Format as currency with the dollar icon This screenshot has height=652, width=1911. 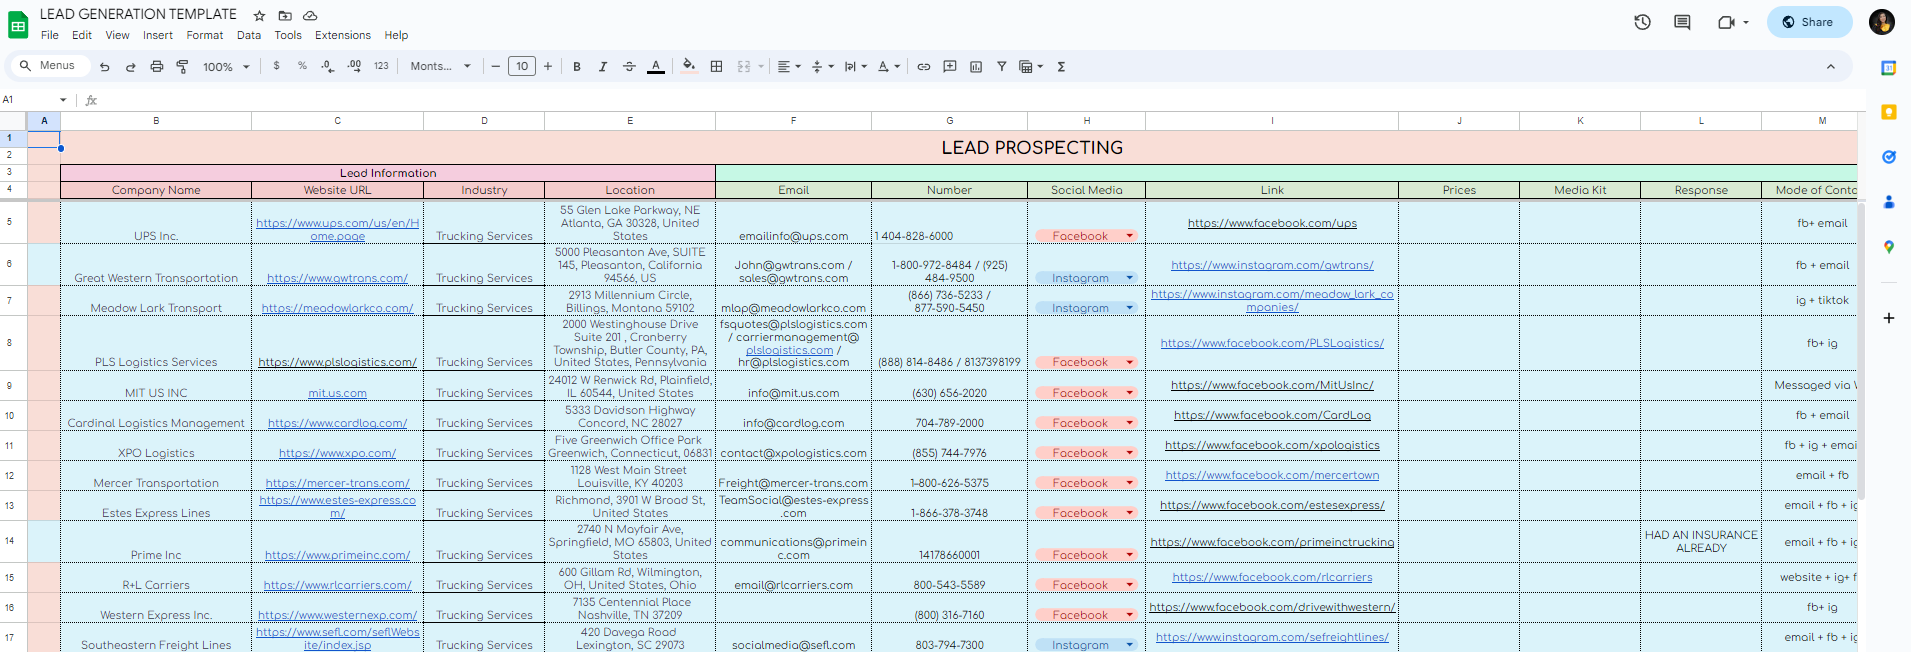[x=277, y=66]
